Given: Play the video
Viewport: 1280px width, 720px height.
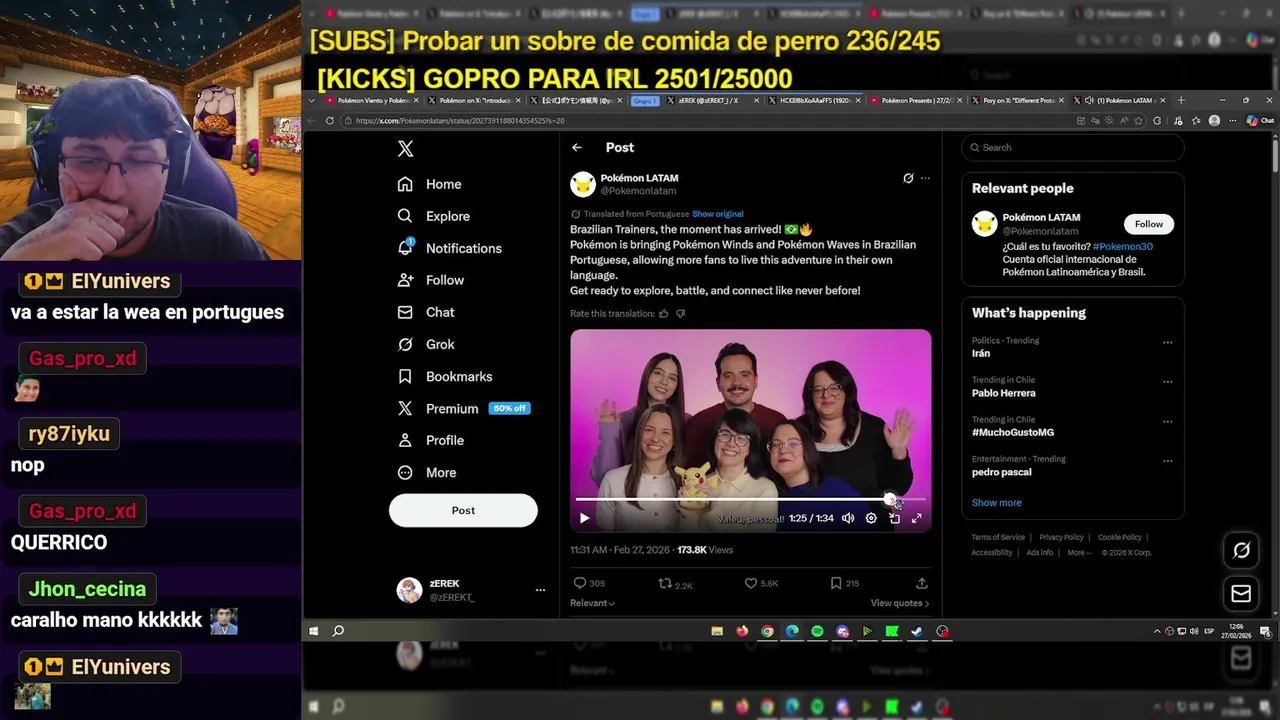Looking at the screenshot, I should coord(584,518).
